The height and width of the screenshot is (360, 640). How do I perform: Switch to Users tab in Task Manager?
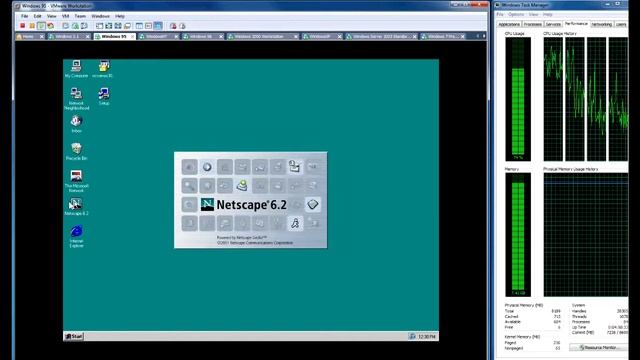tap(621, 24)
